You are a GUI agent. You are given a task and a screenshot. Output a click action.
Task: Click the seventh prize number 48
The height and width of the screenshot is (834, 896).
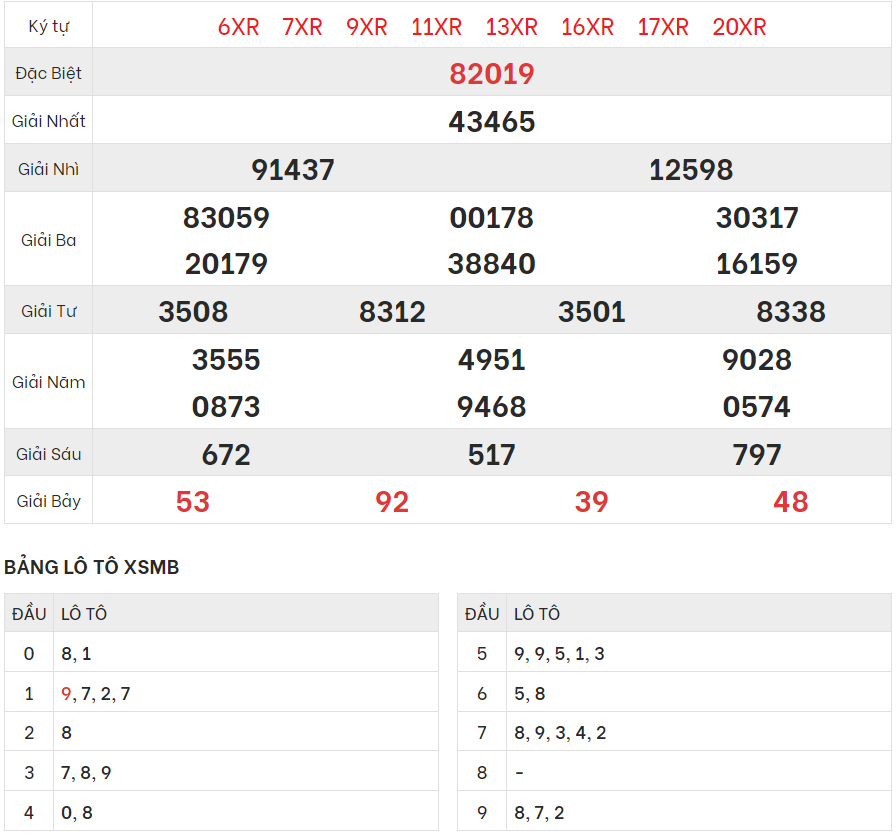click(x=791, y=502)
